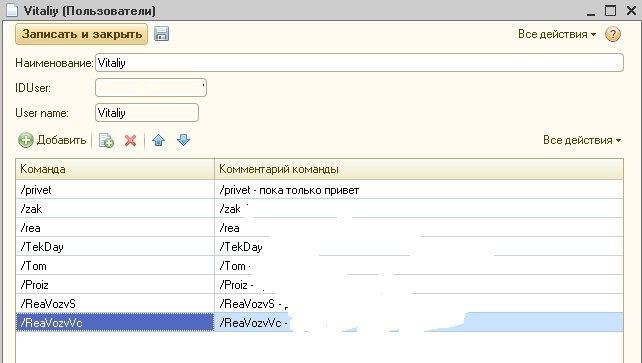Open table's Все действия dropdown menu
Image resolution: width=642 pixels, height=363 pixels.
pos(582,140)
